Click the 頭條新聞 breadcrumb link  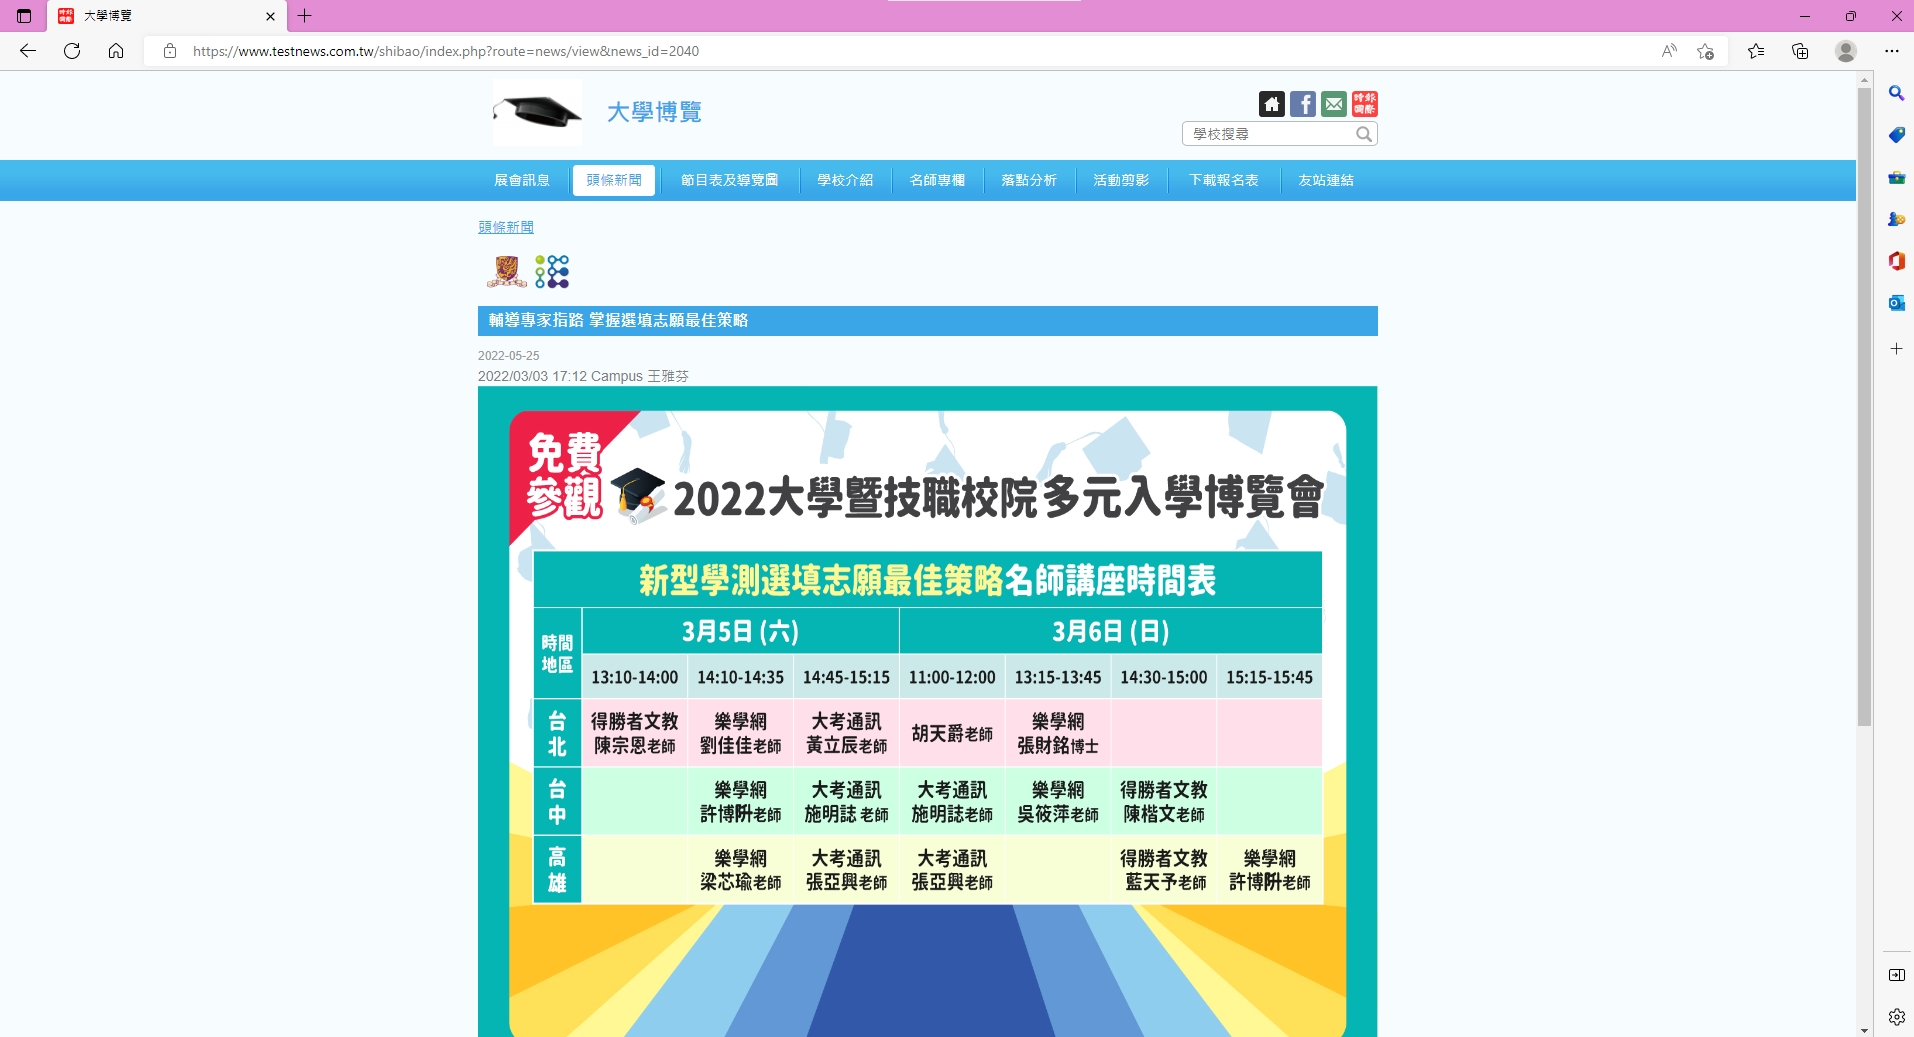(x=506, y=227)
